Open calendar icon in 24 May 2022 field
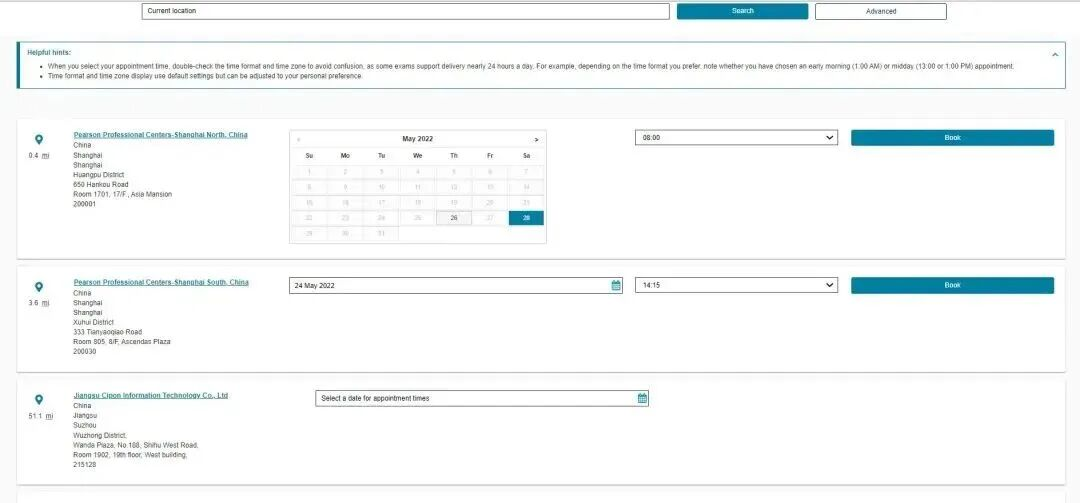The height and width of the screenshot is (503, 1080). click(x=616, y=285)
